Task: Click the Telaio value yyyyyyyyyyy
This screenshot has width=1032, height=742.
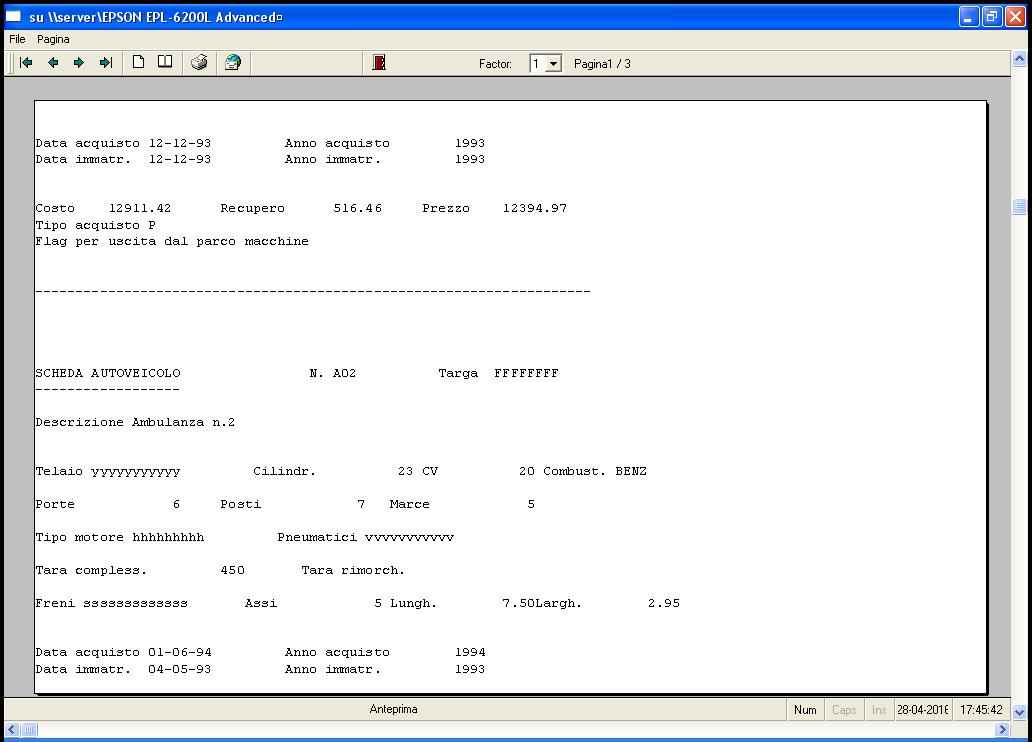Action: pyautogui.click(x=136, y=472)
